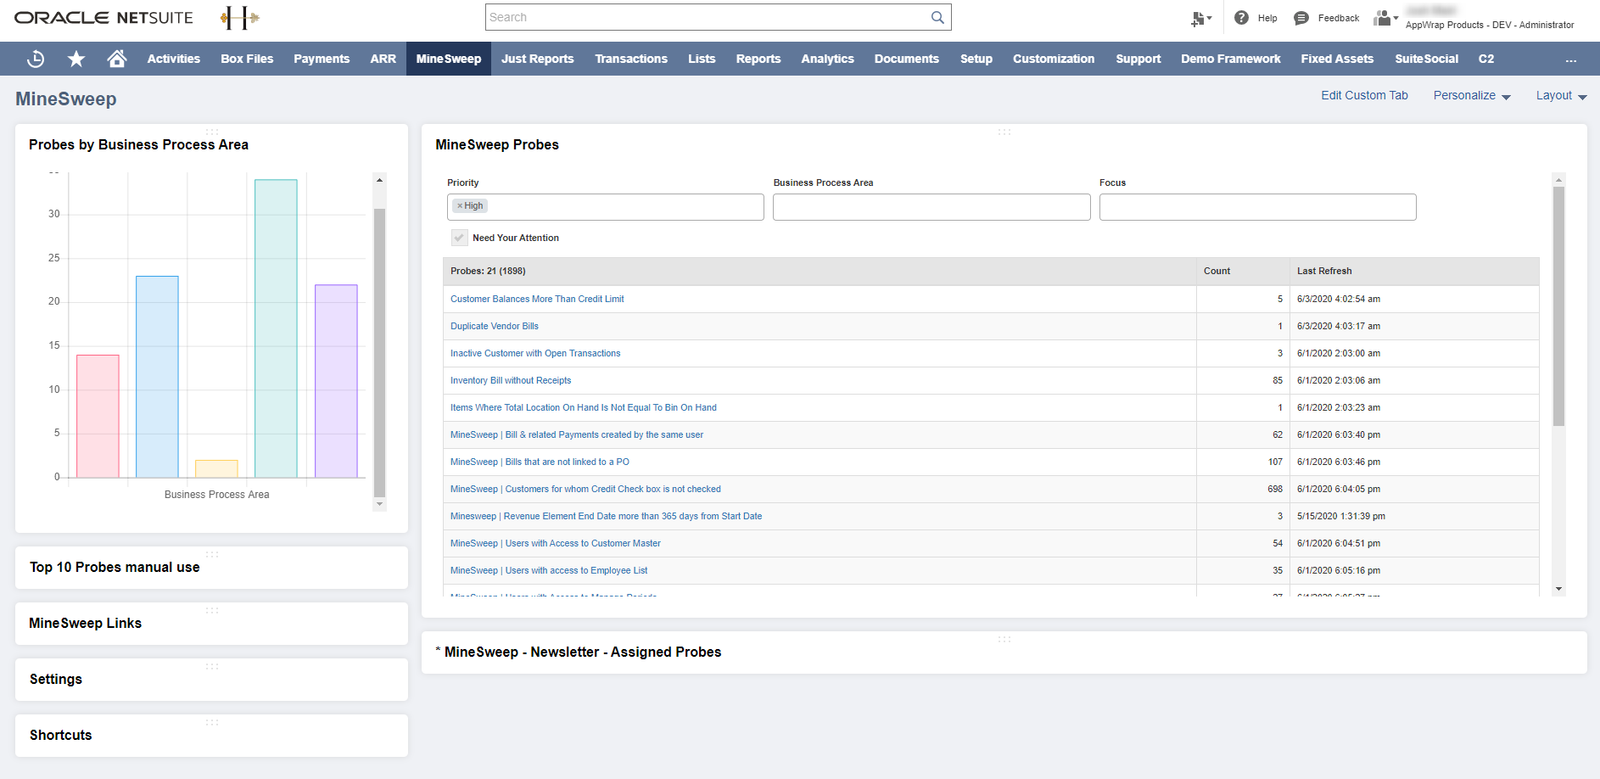Open Customers Credit Check box not checked probe
This screenshot has width=1600, height=779.
click(x=585, y=489)
